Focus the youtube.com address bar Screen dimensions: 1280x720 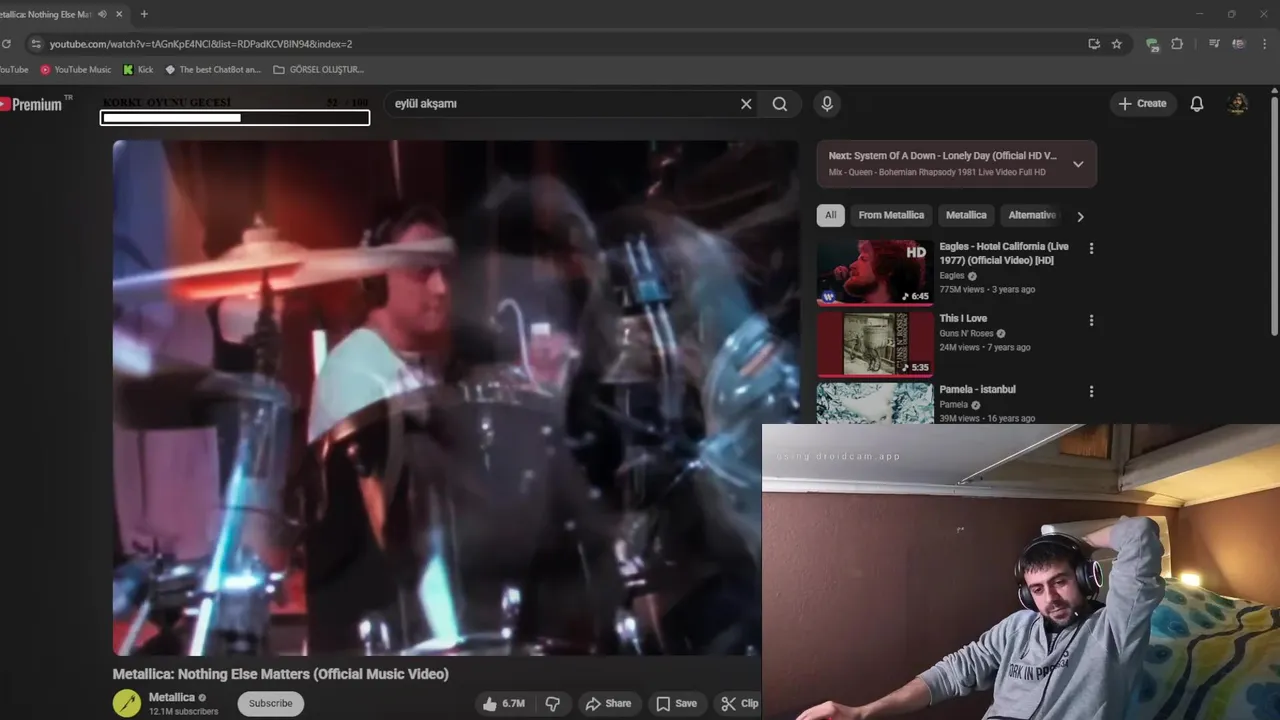point(560,44)
